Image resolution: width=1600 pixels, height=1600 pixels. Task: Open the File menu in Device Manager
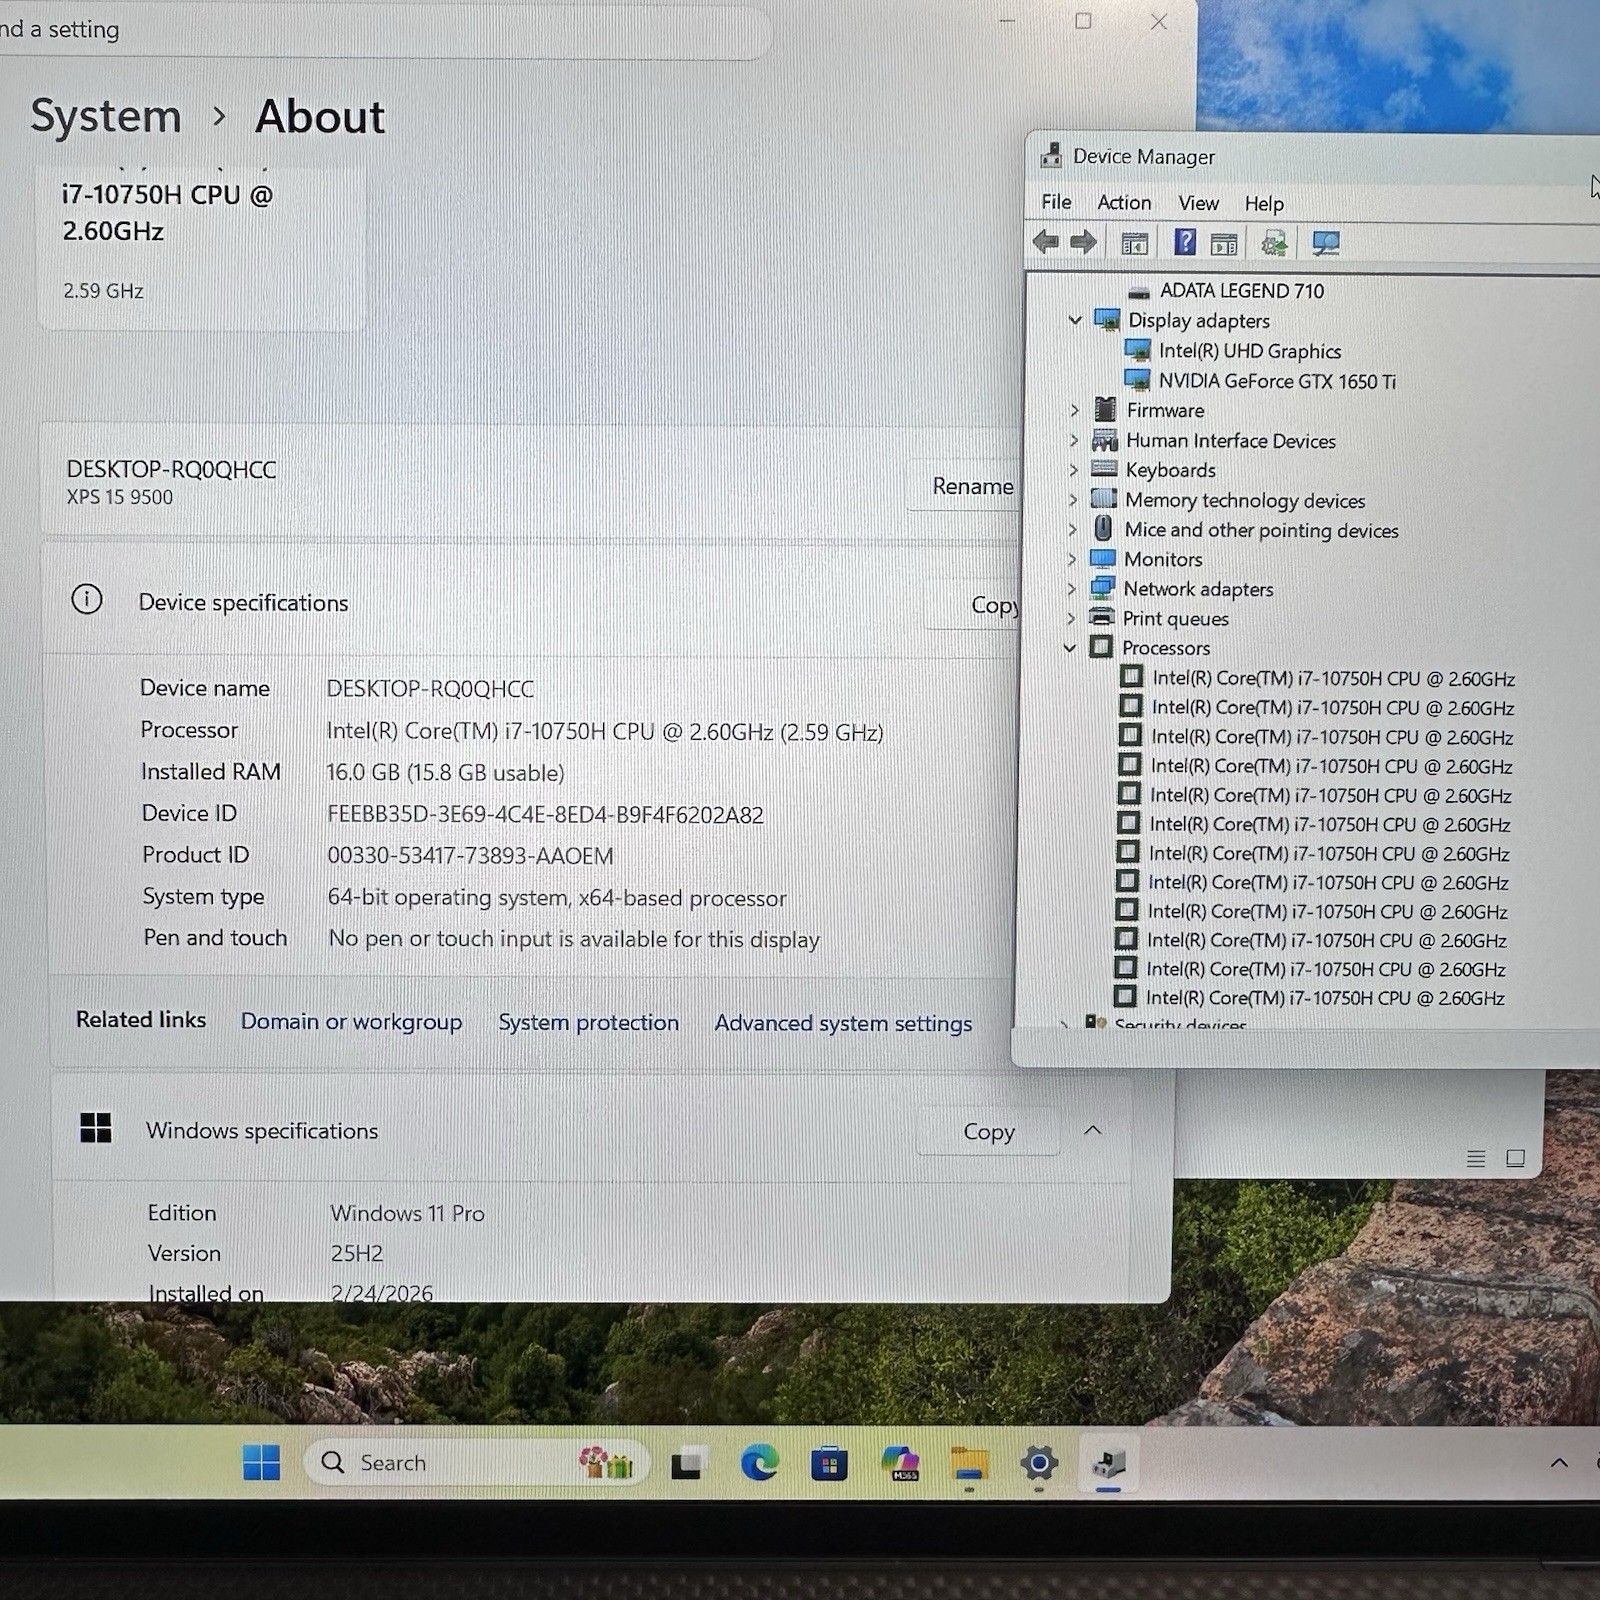coord(1056,202)
